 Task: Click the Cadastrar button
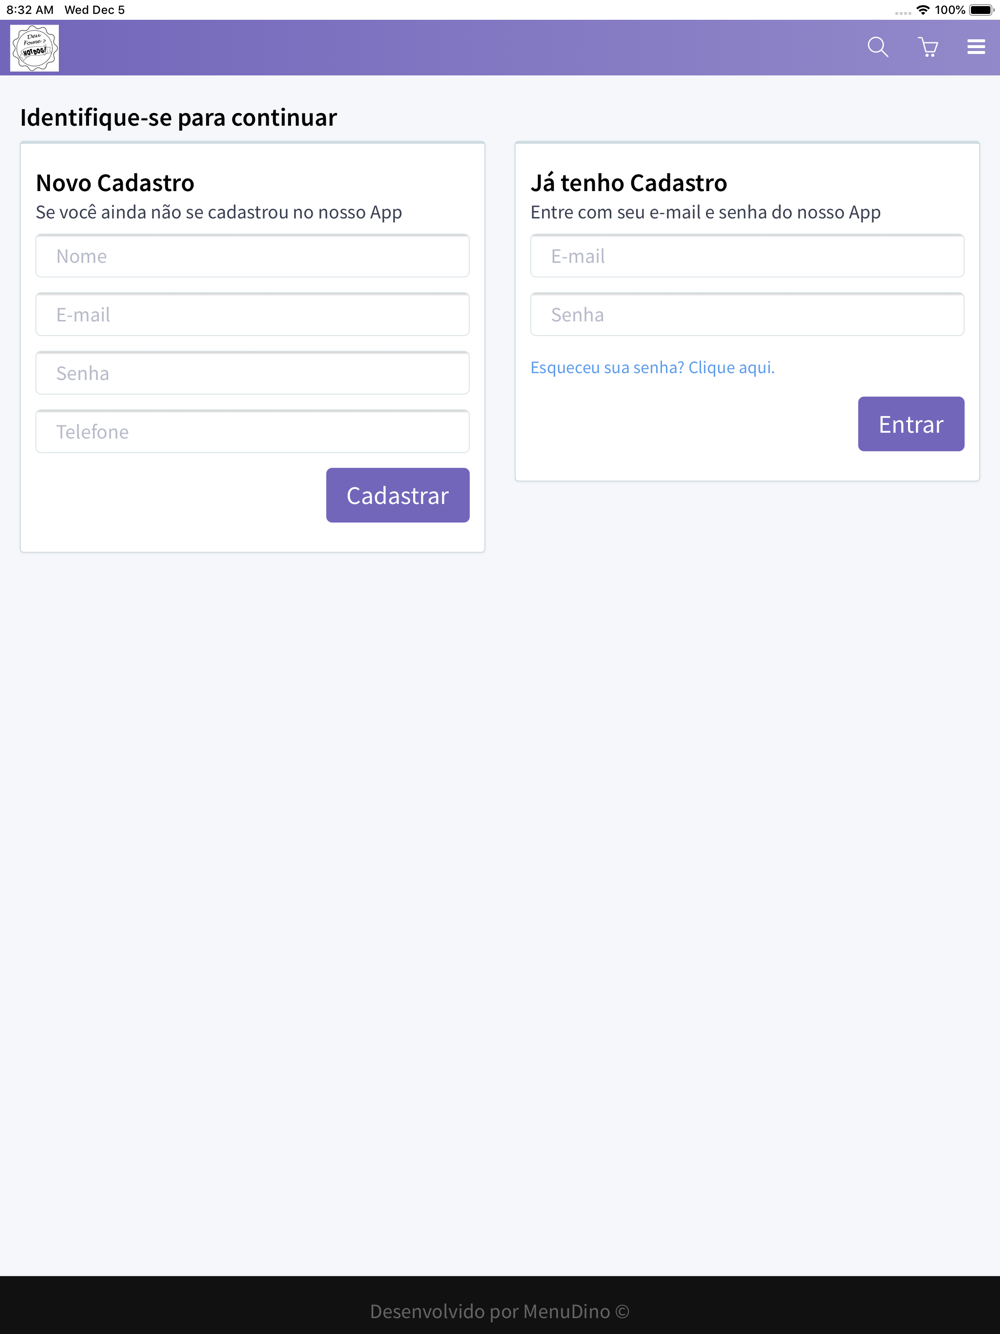(x=398, y=495)
